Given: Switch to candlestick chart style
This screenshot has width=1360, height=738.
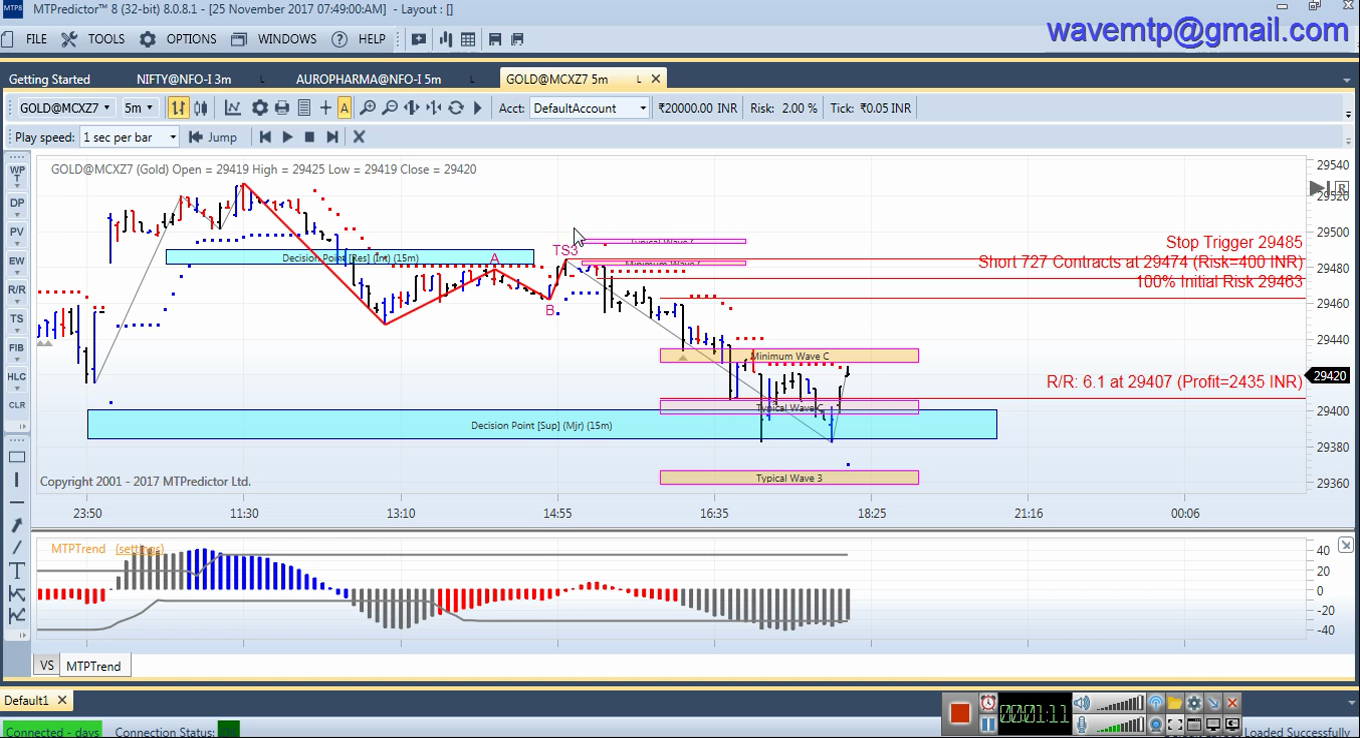Looking at the screenshot, I should tap(201, 108).
